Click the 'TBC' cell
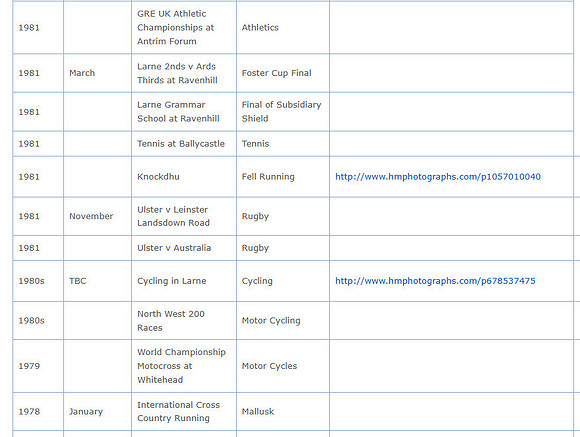The image size is (580, 437). tap(97, 281)
